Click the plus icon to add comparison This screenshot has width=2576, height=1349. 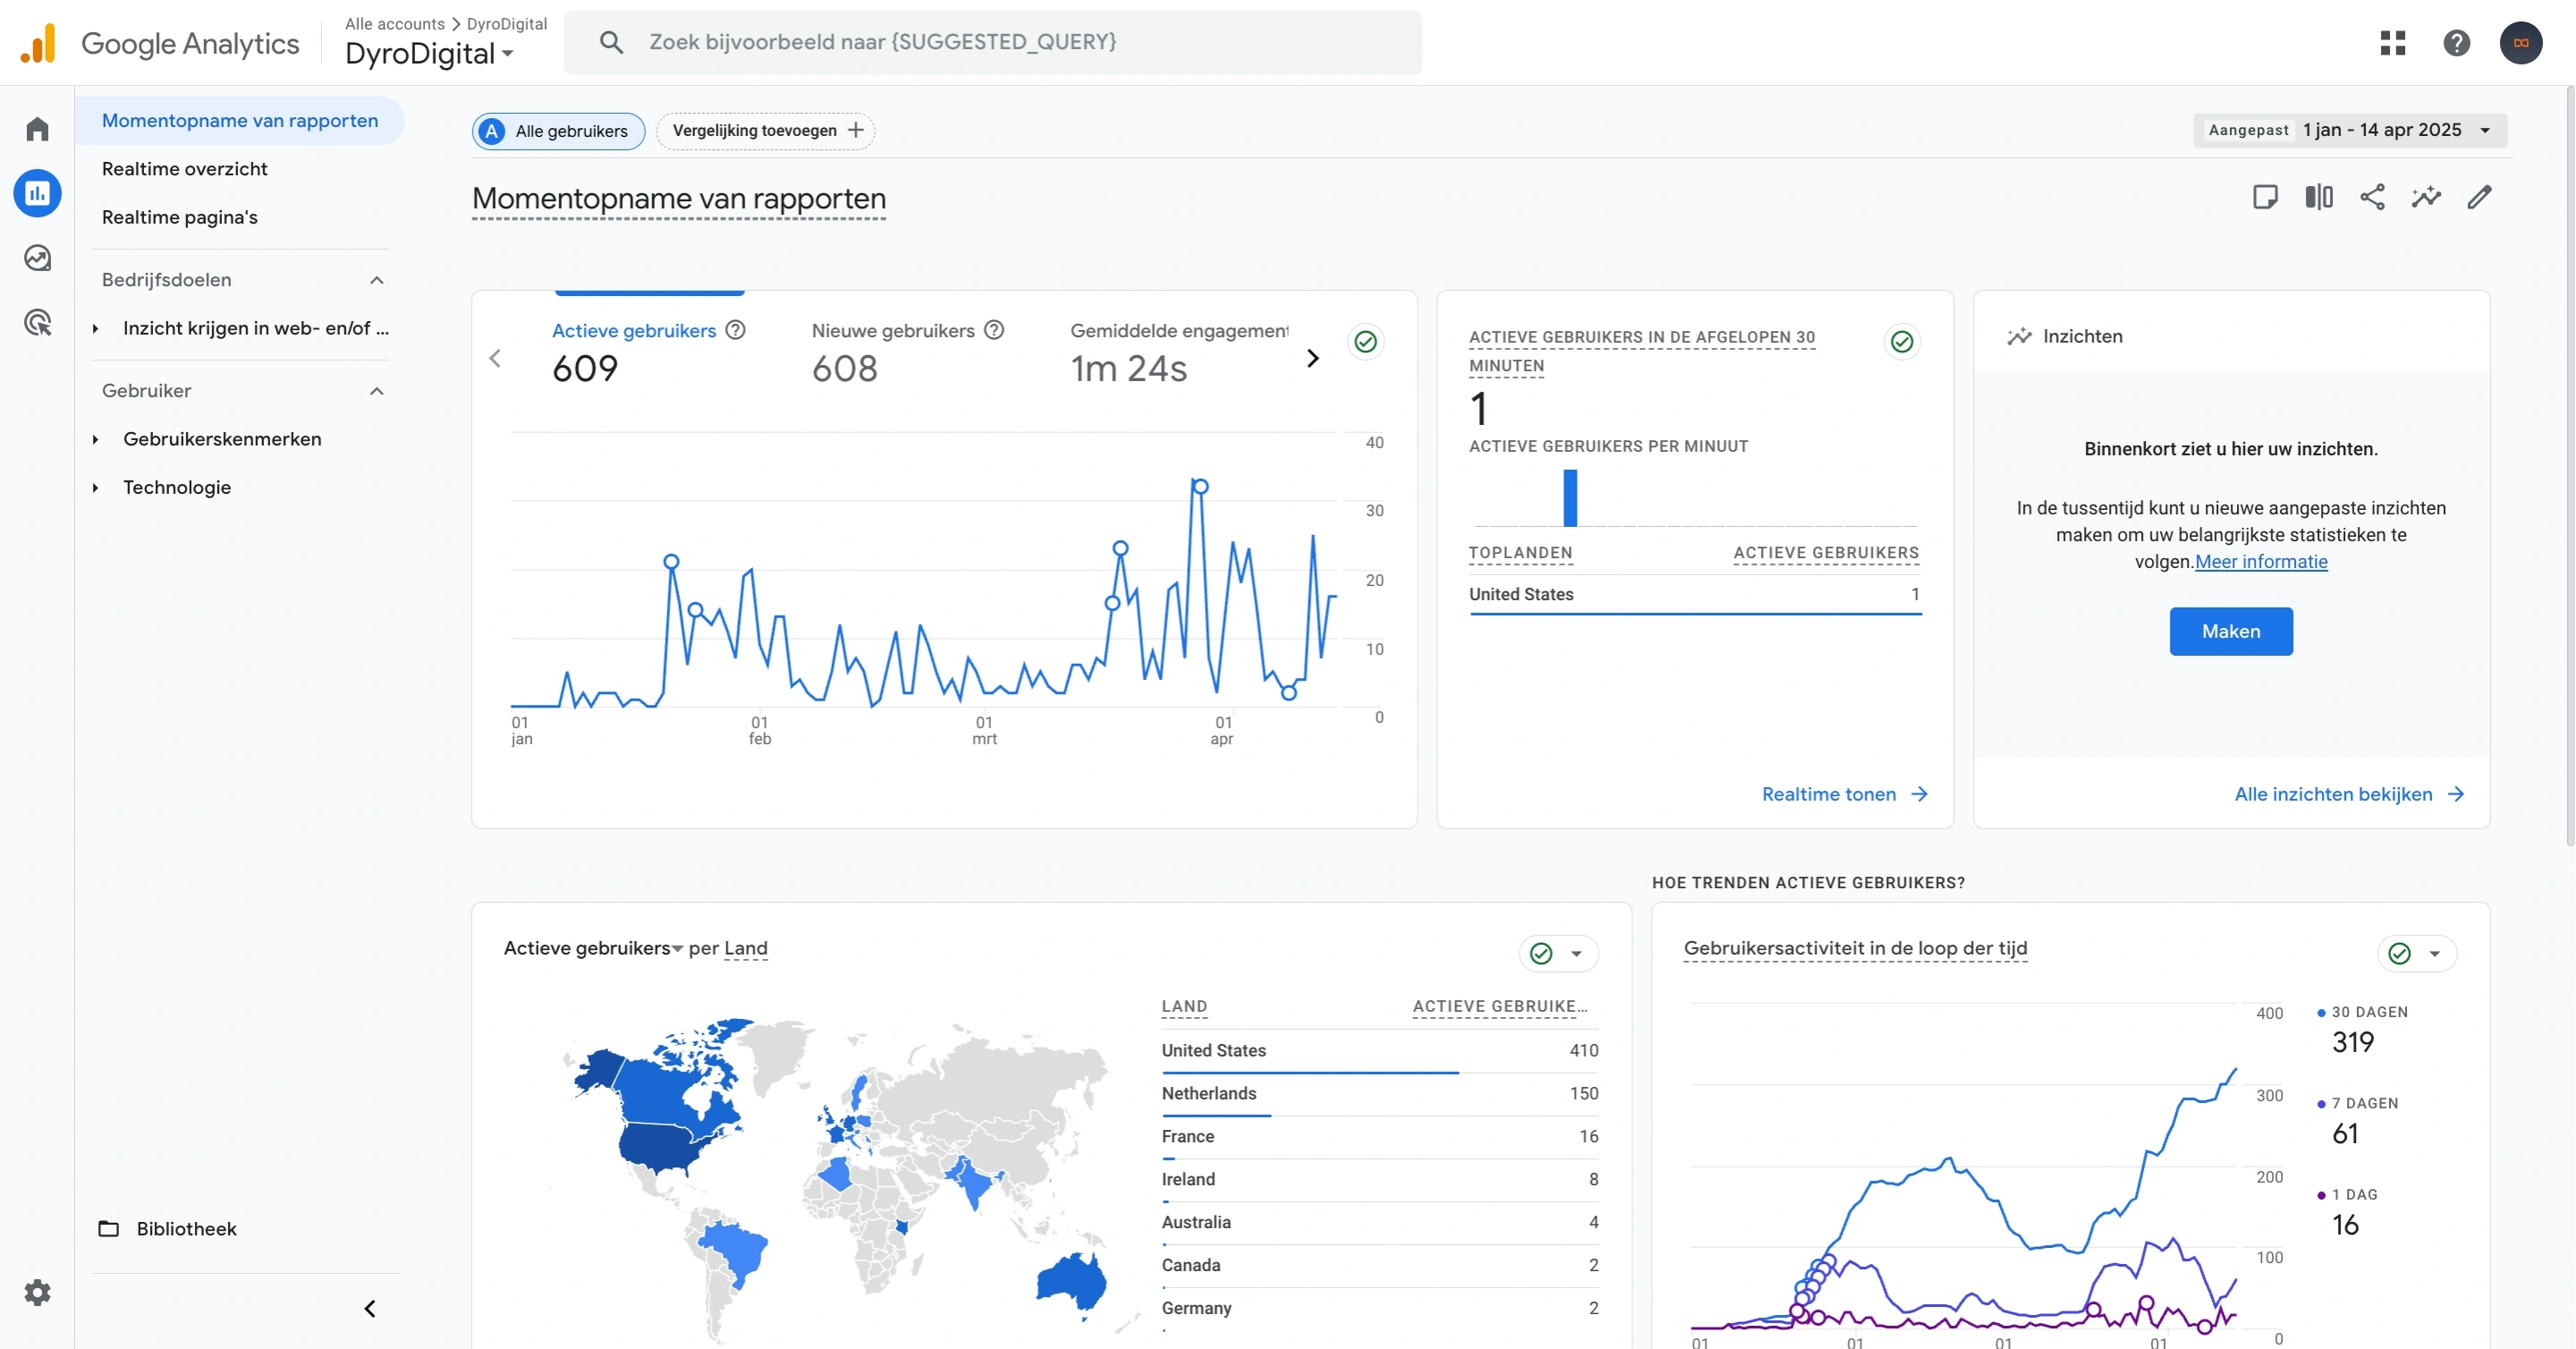coord(856,130)
